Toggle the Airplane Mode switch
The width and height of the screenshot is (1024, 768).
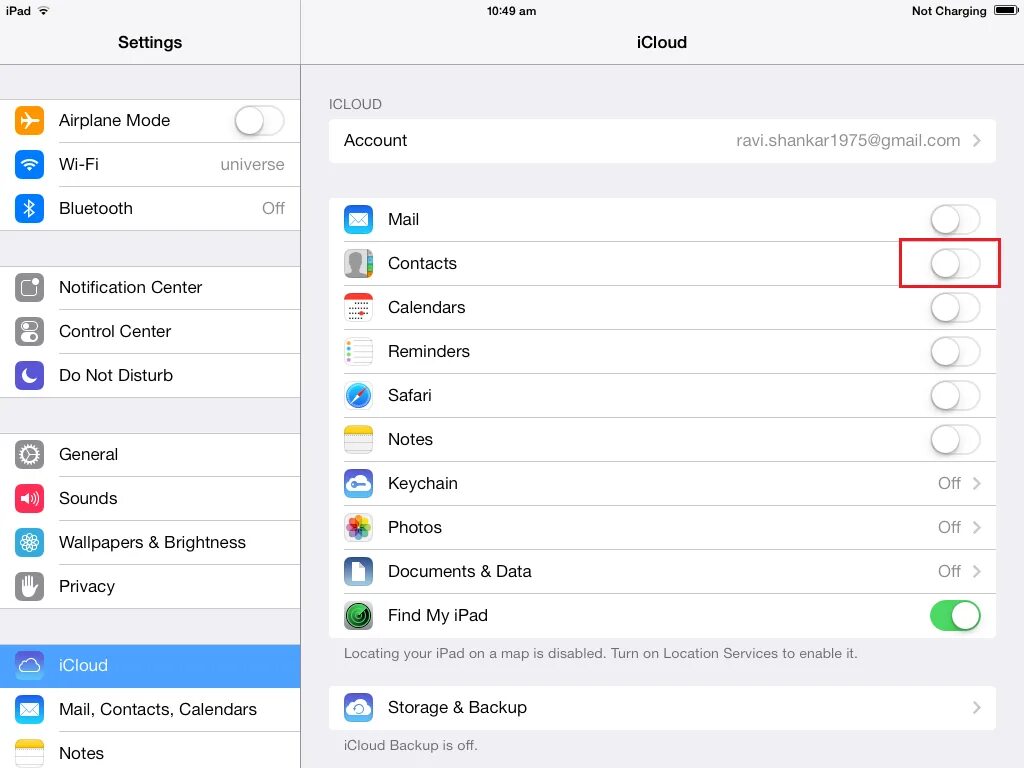pyautogui.click(x=259, y=121)
